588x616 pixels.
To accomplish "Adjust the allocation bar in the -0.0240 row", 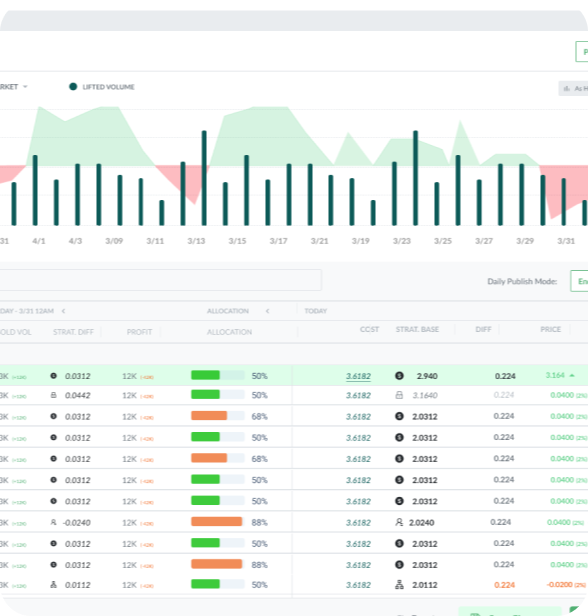I will pos(218,522).
